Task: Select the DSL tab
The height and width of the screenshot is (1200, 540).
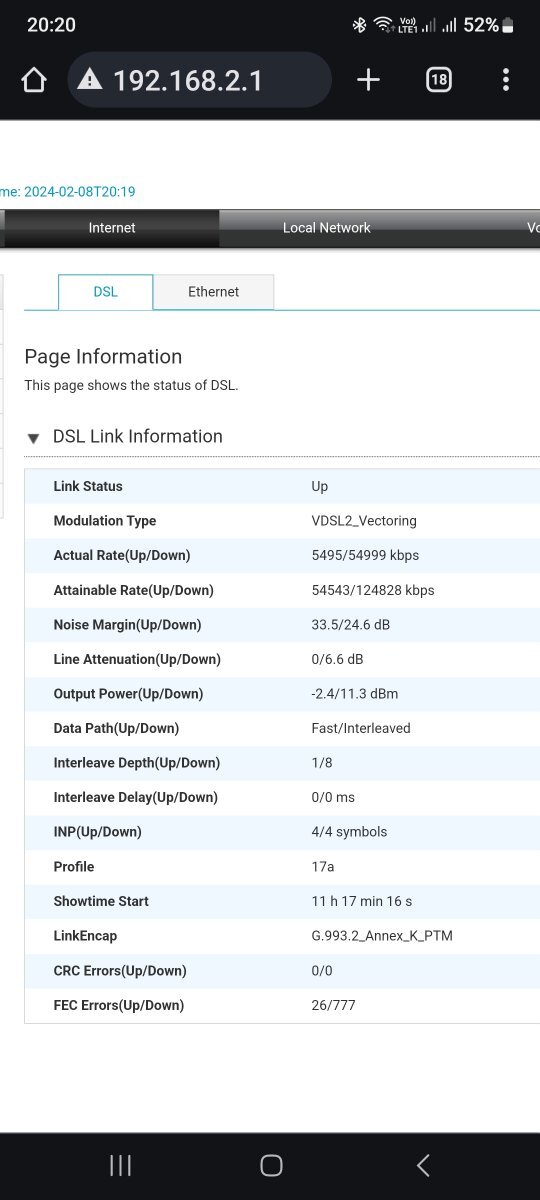Action: pos(105,292)
